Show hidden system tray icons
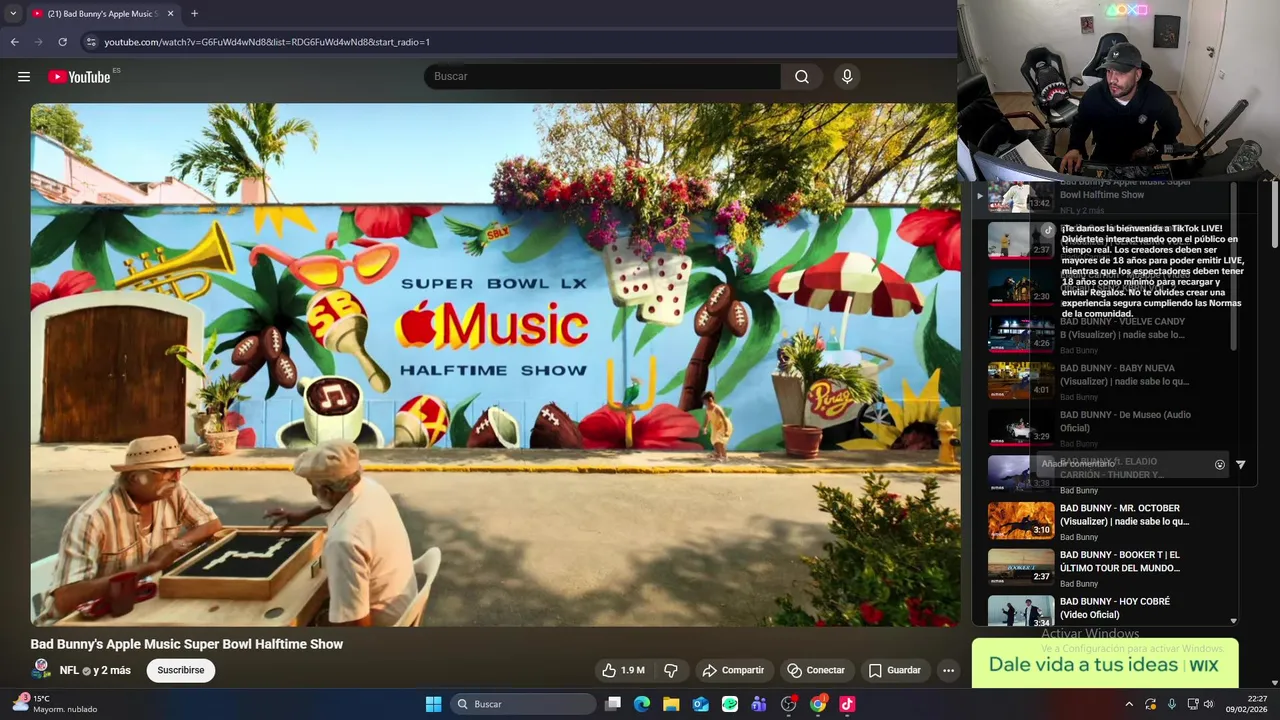 pos(1129,704)
